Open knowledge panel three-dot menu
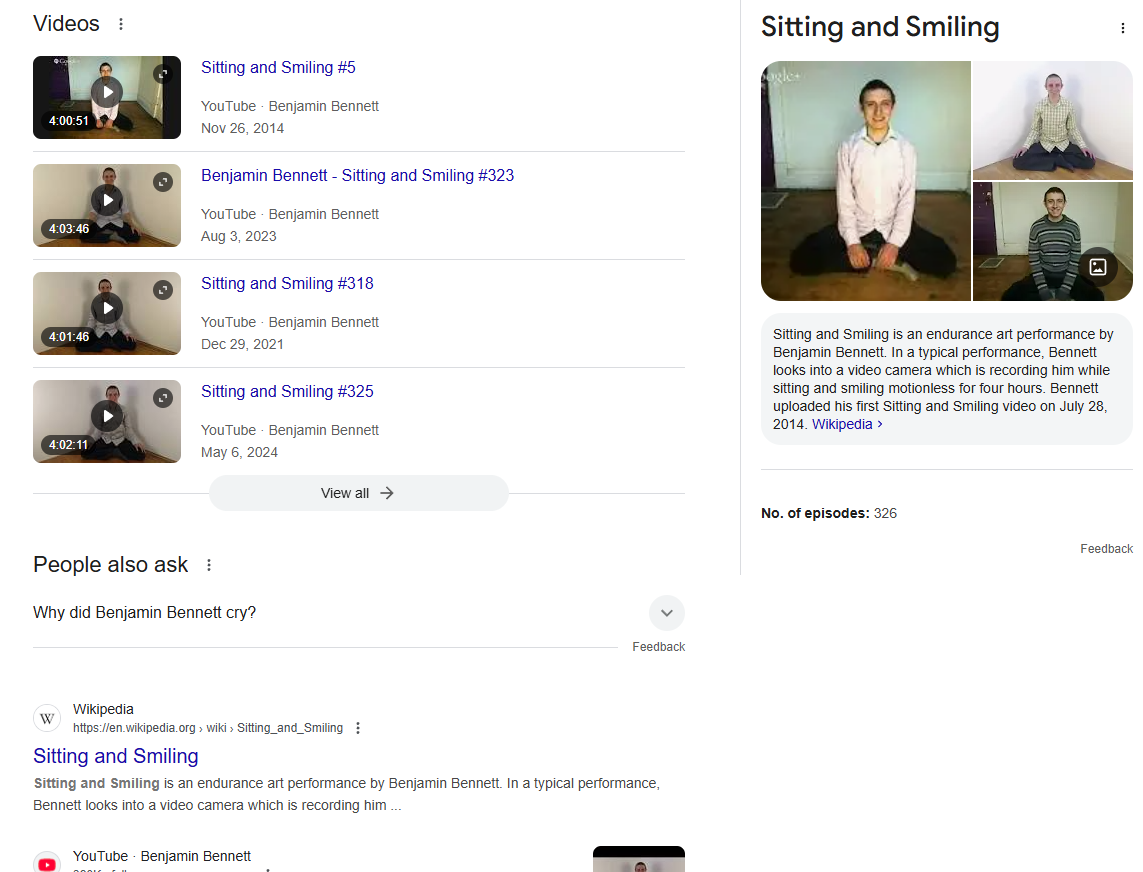 click(x=1123, y=28)
